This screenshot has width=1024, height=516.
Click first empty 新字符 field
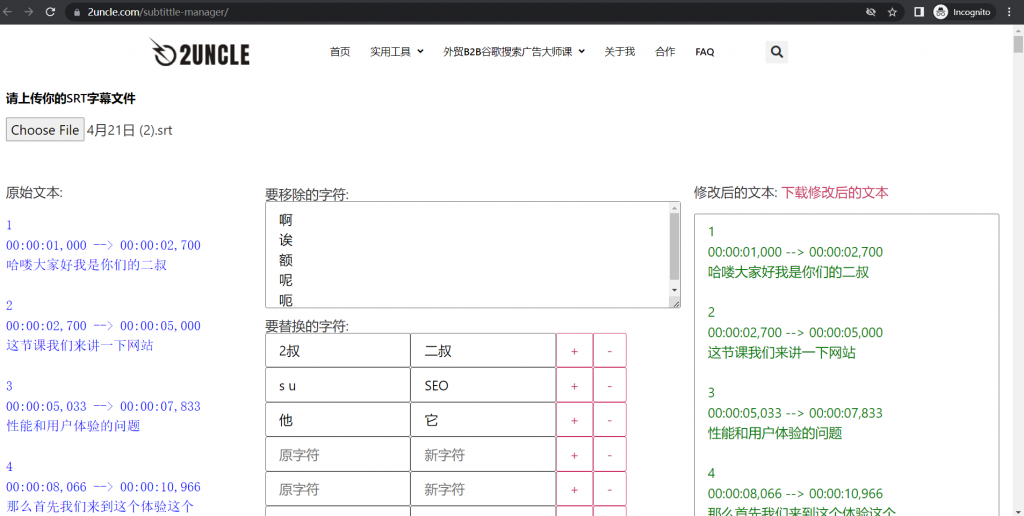483,455
